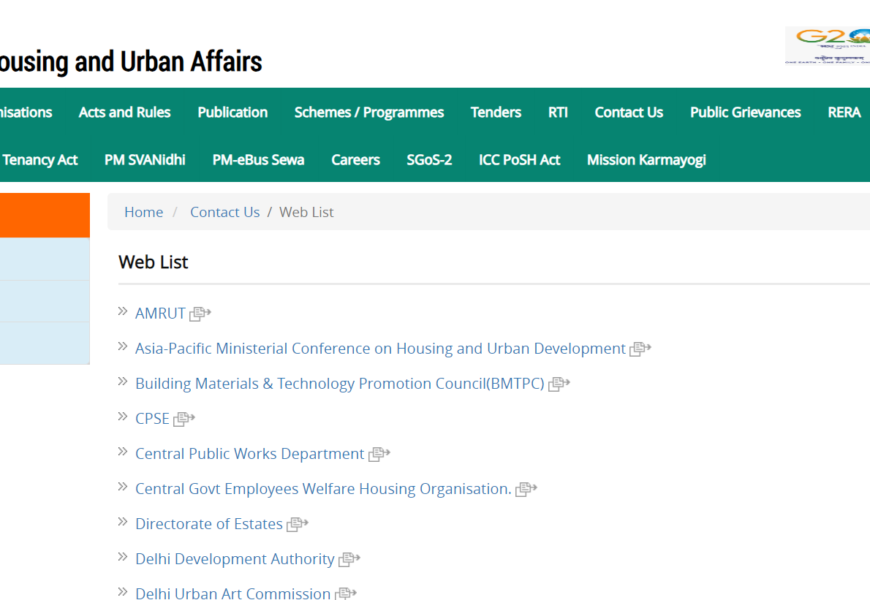Click external-link icon after Delhi Urban Art Commission
This screenshot has width=870, height=600.
346,593
